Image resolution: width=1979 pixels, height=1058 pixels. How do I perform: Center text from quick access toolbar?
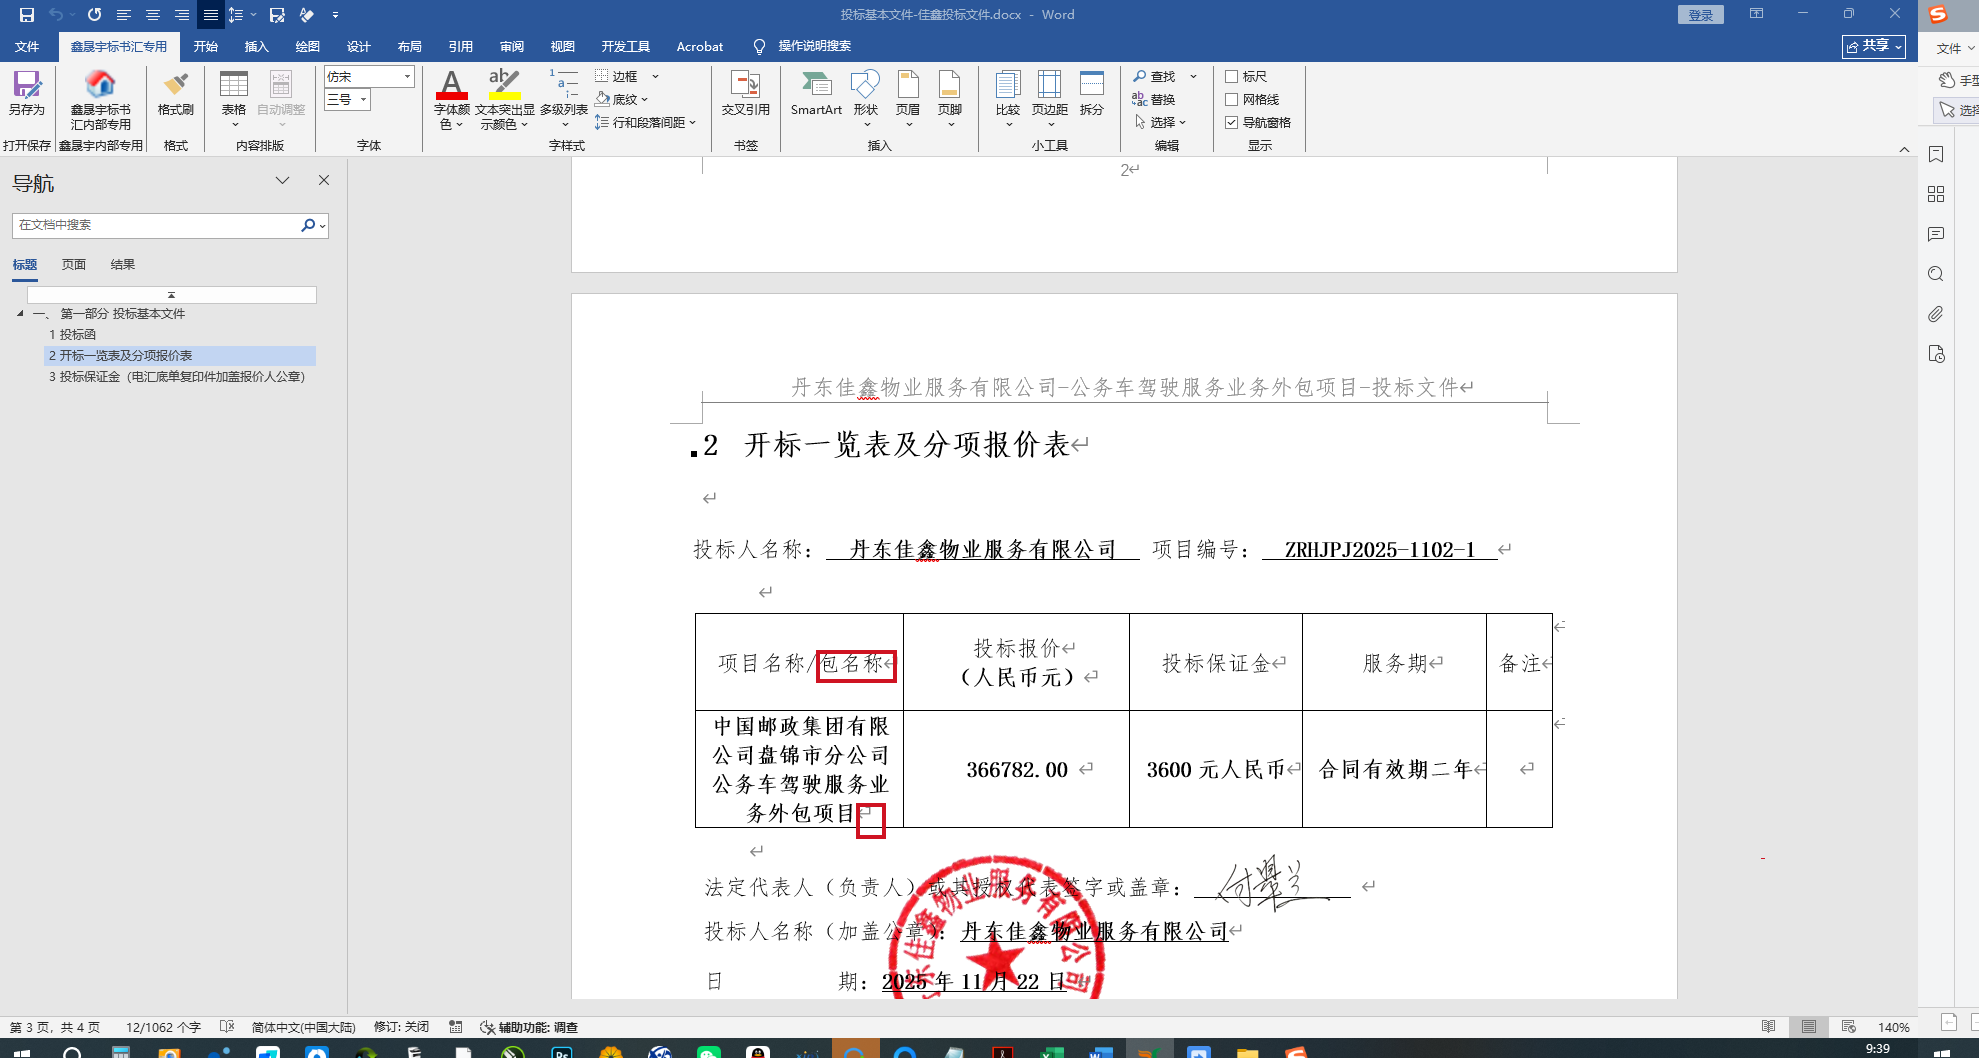pyautogui.click(x=153, y=15)
